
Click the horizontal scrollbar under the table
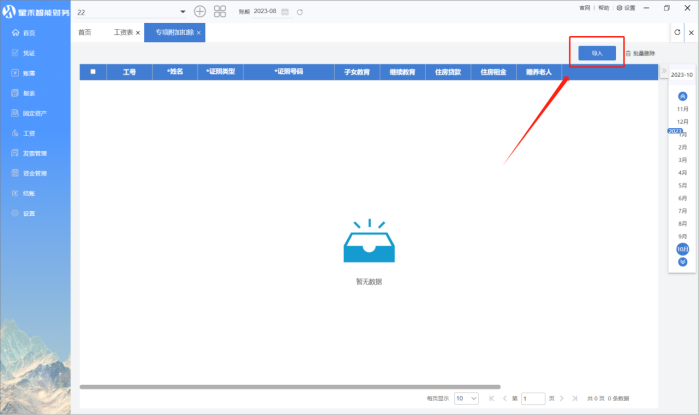tap(290, 386)
